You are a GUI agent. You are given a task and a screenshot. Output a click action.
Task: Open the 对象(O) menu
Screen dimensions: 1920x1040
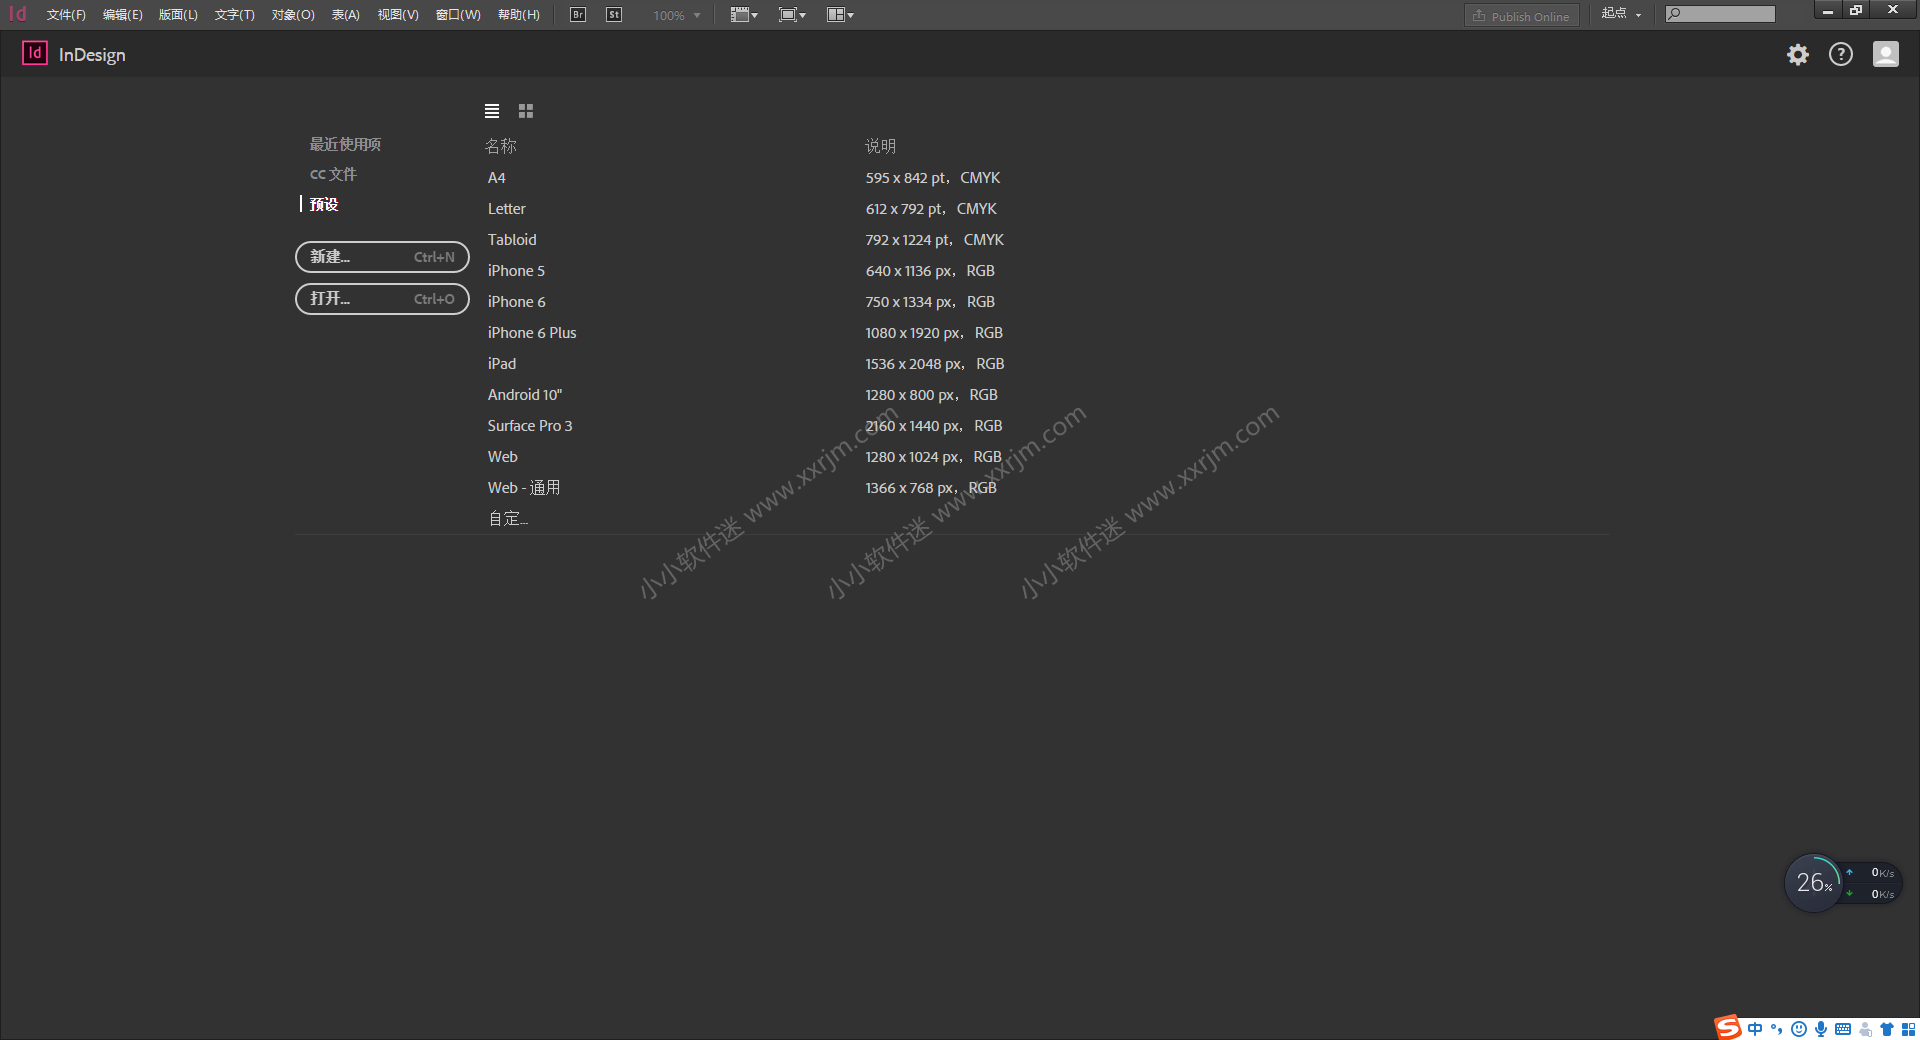click(293, 15)
